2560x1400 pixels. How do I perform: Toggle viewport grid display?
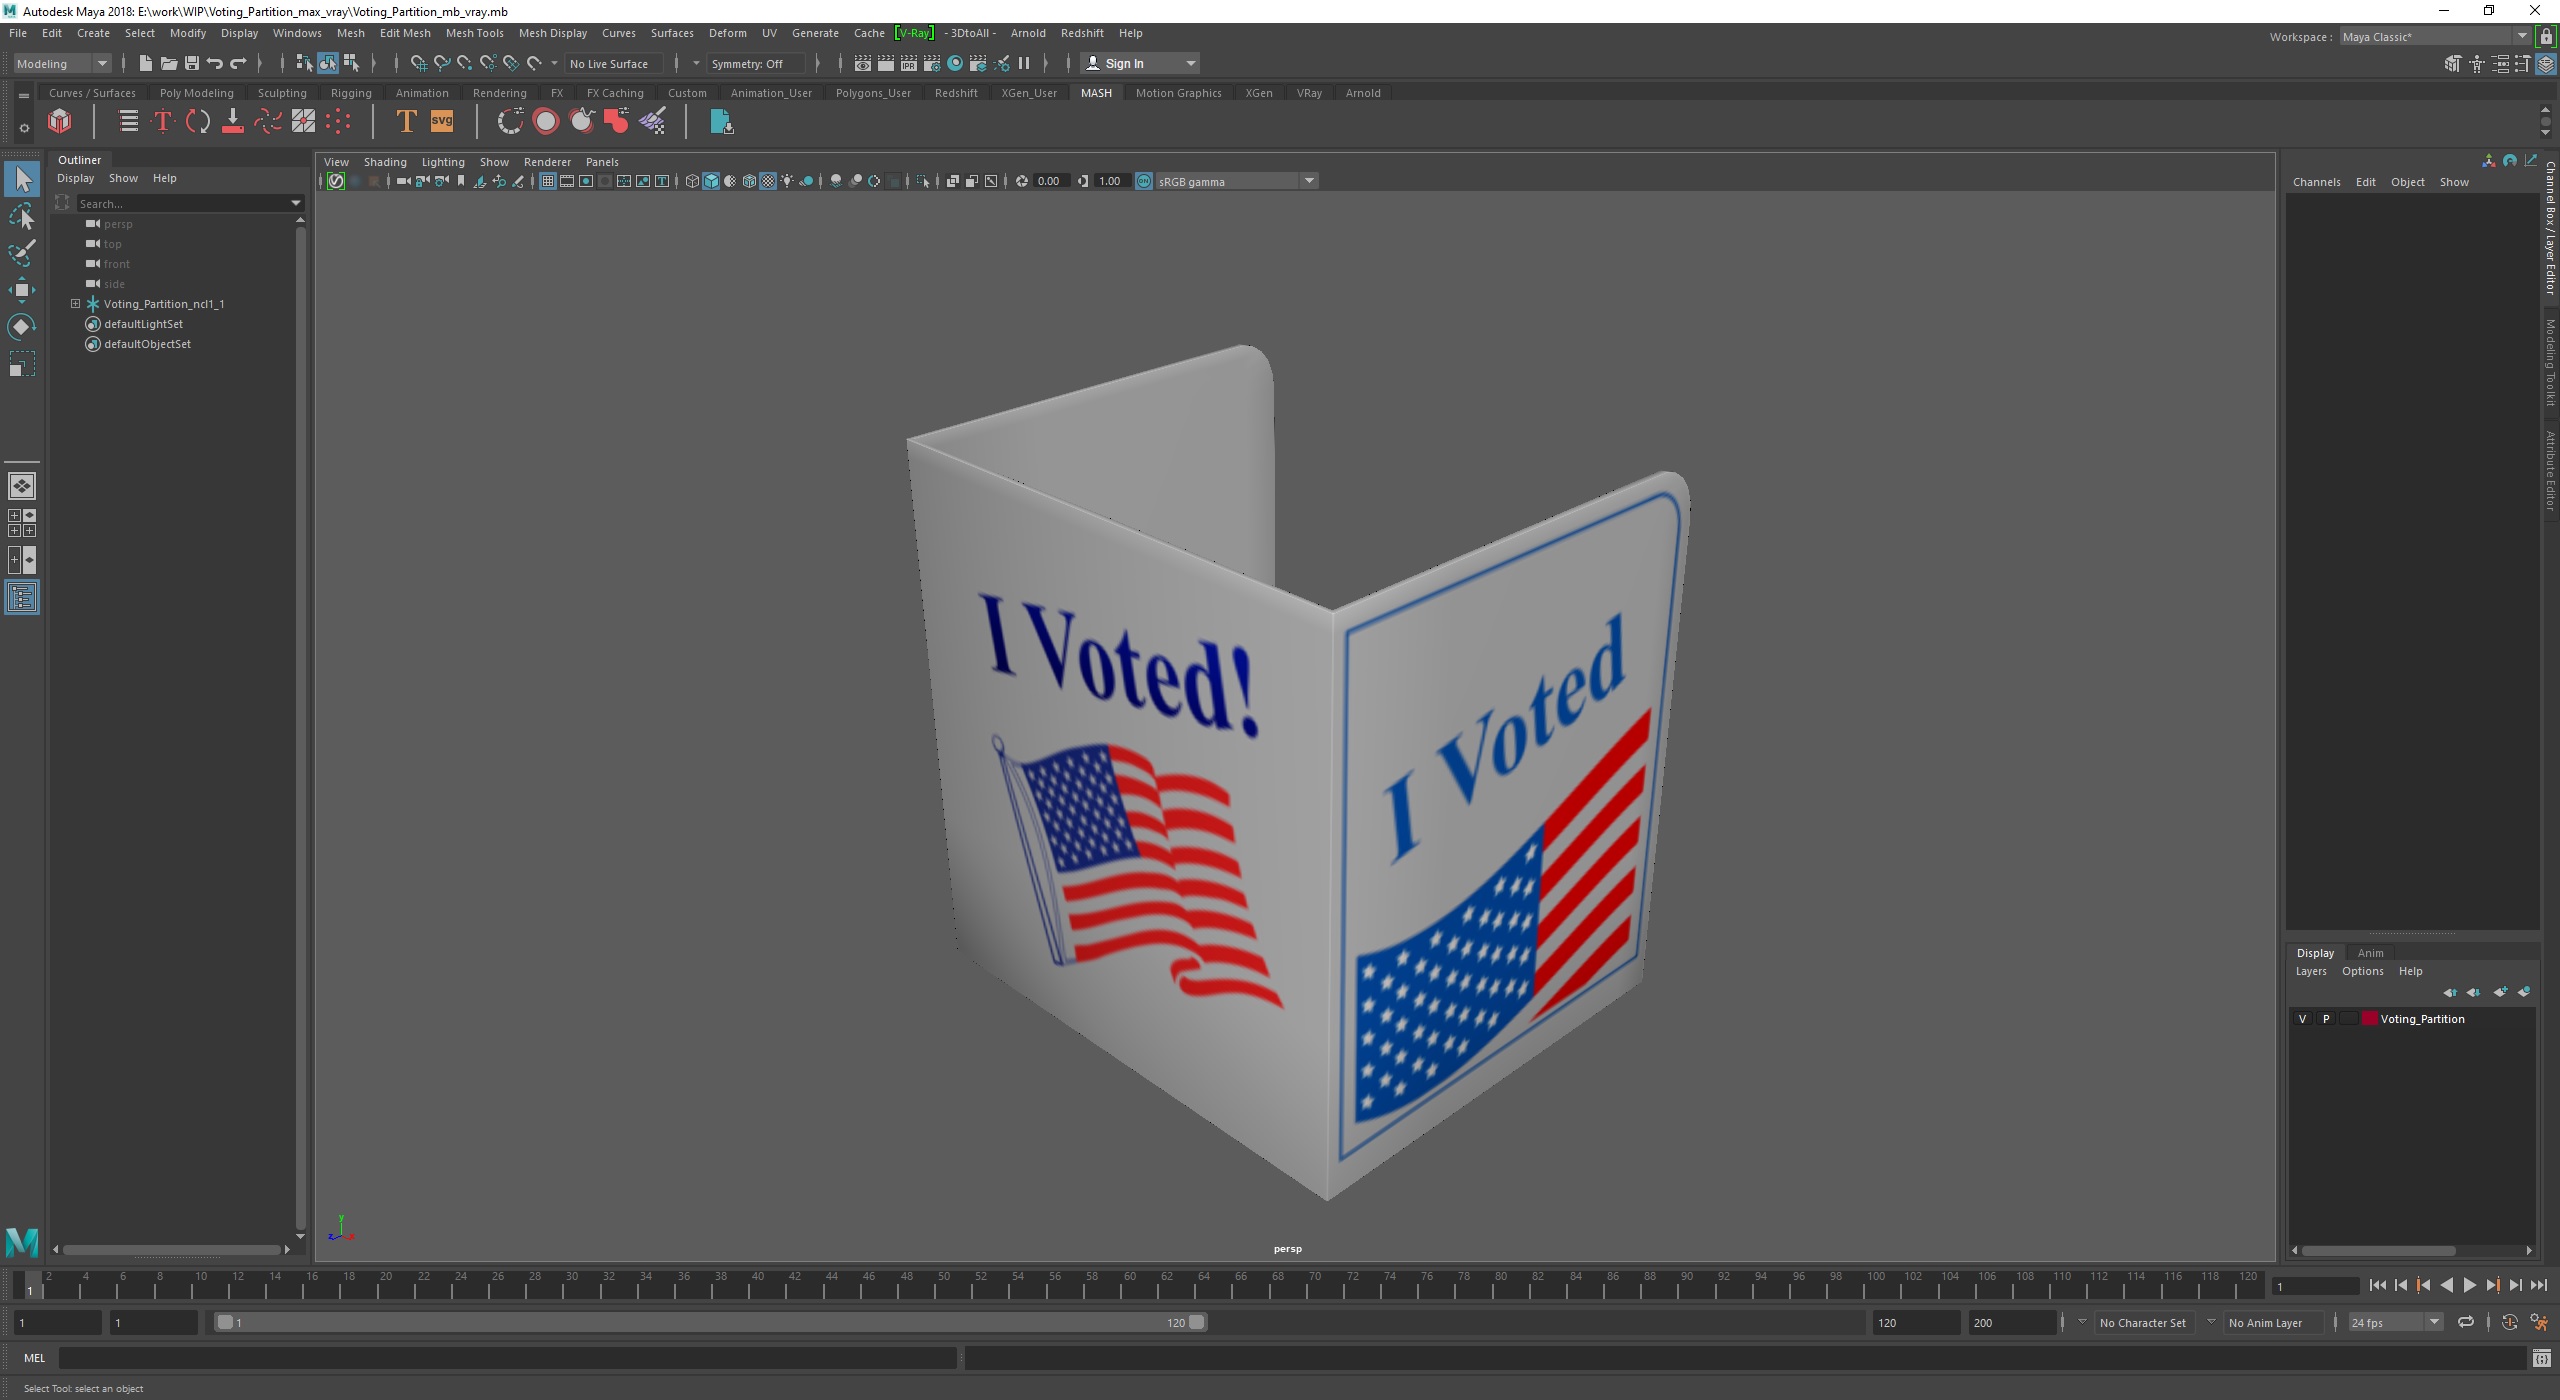[547, 181]
